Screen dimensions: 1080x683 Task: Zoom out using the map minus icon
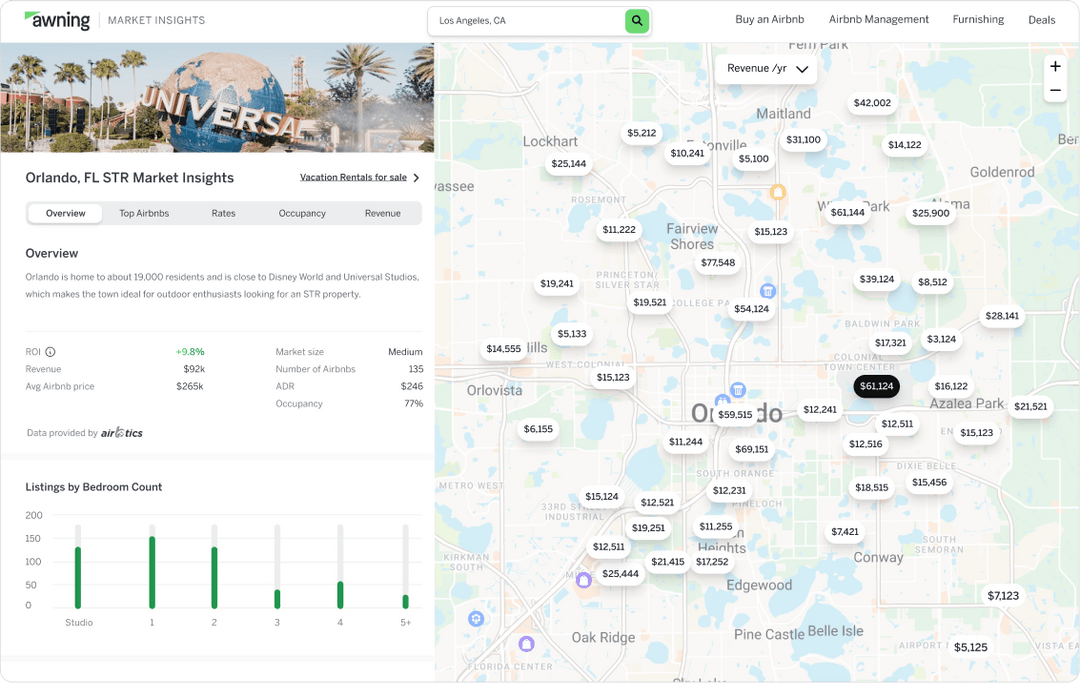[1055, 90]
